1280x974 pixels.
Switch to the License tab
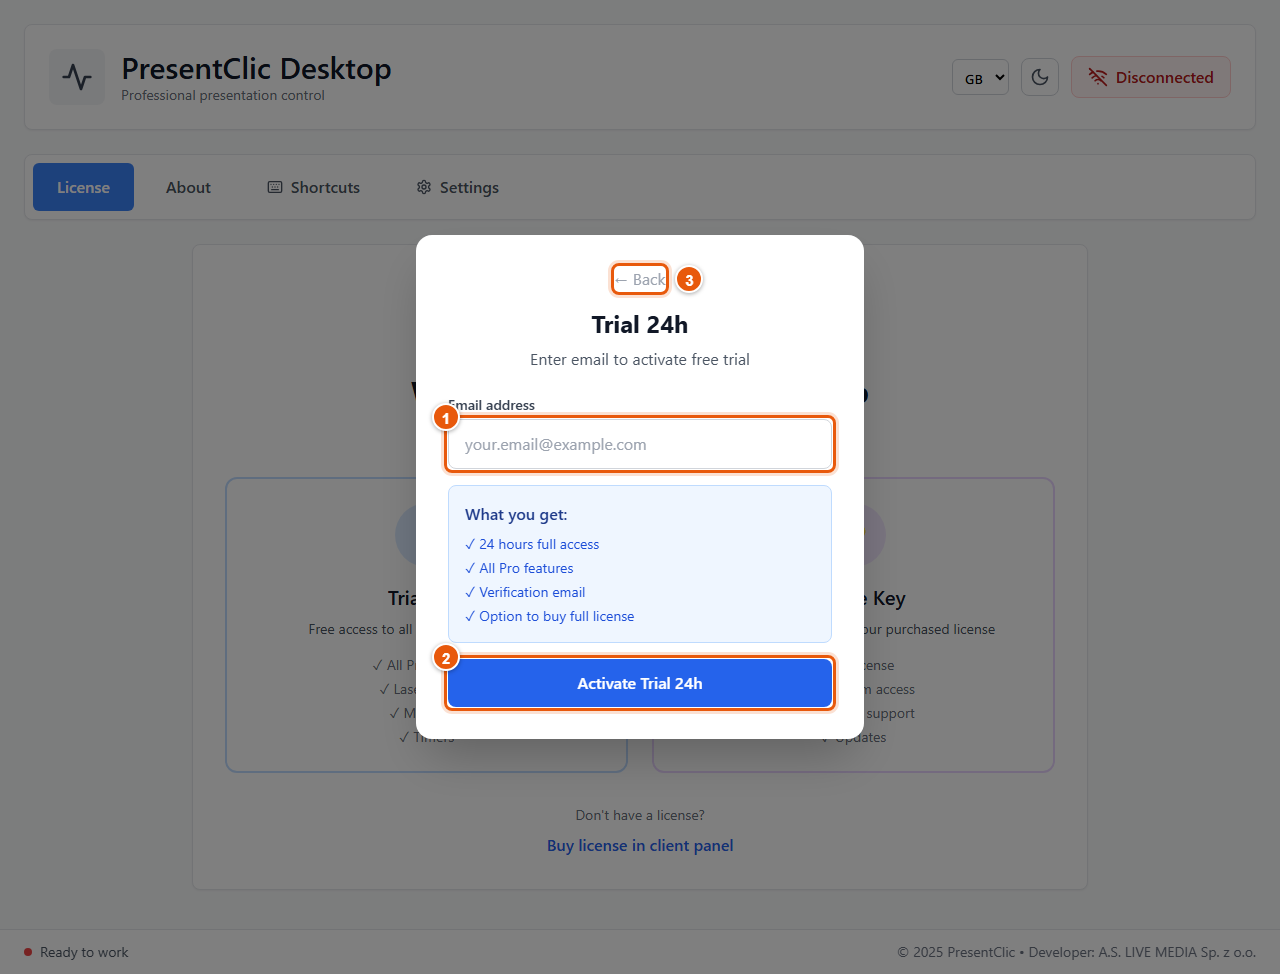click(x=83, y=187)
